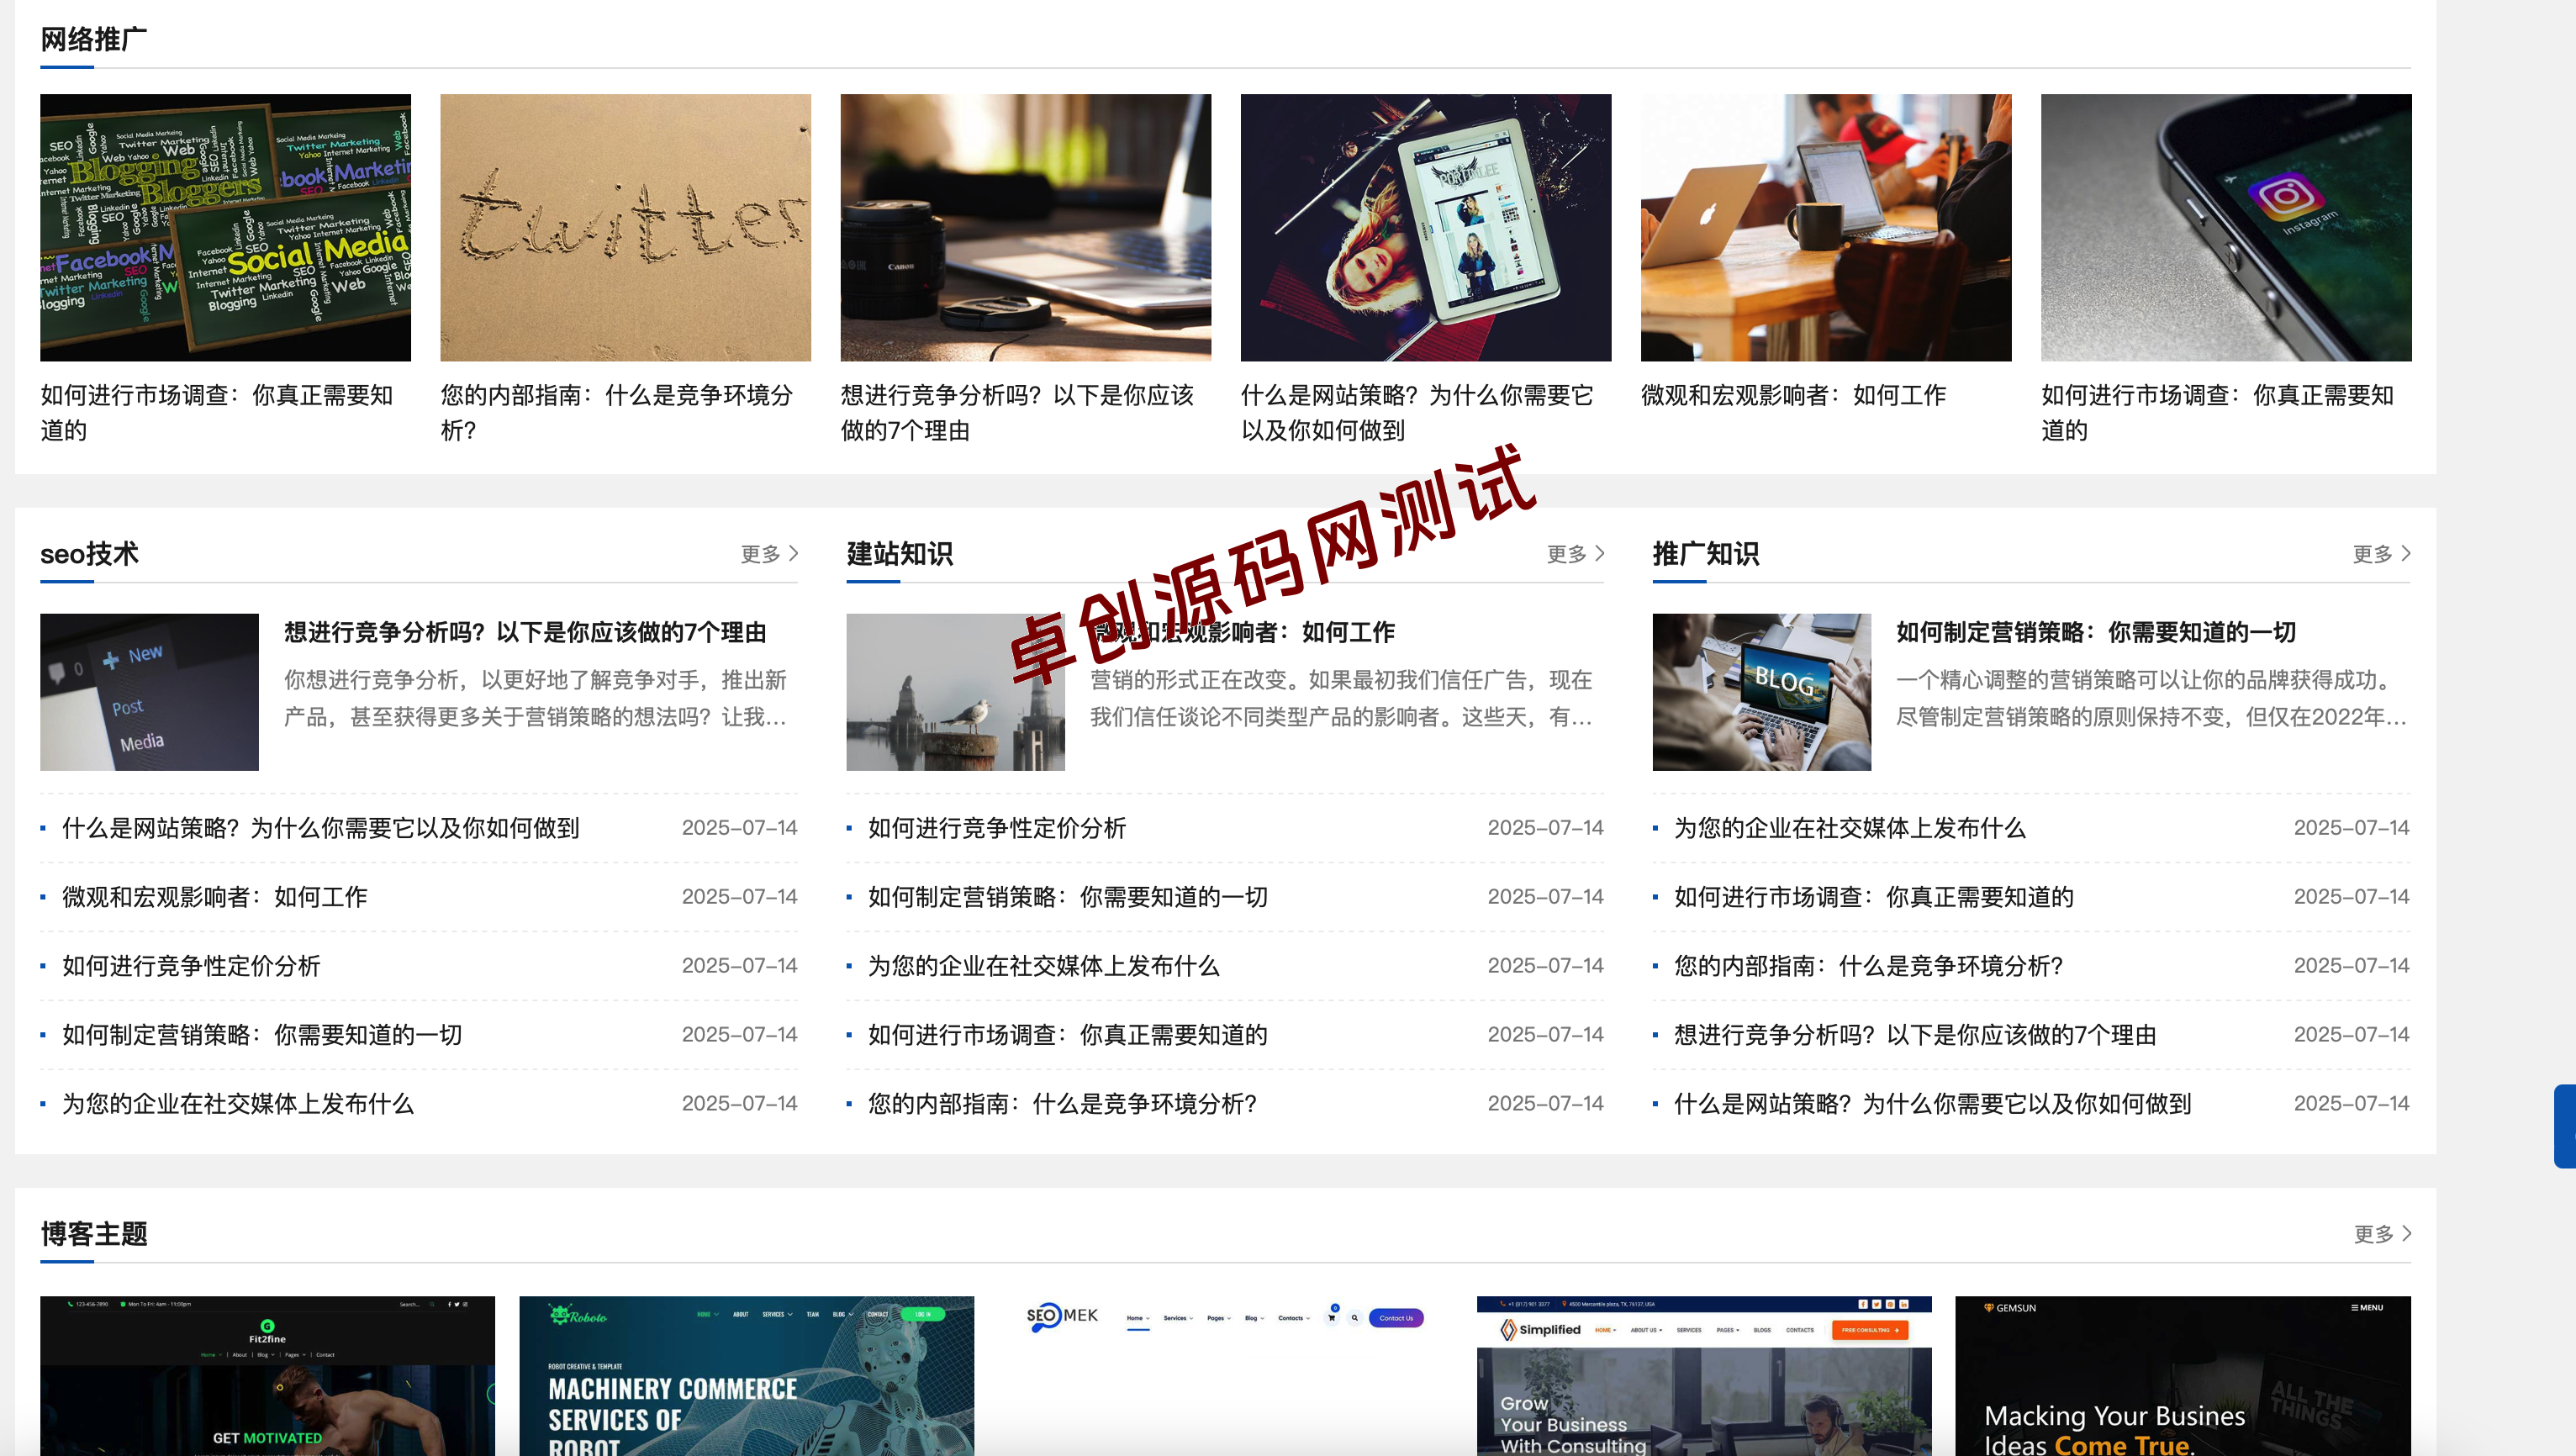The width and height of the screenshot is (2576, 1456).
Task: Open the 更多 link in 建站知识 section
Action: click(1575, 554)
